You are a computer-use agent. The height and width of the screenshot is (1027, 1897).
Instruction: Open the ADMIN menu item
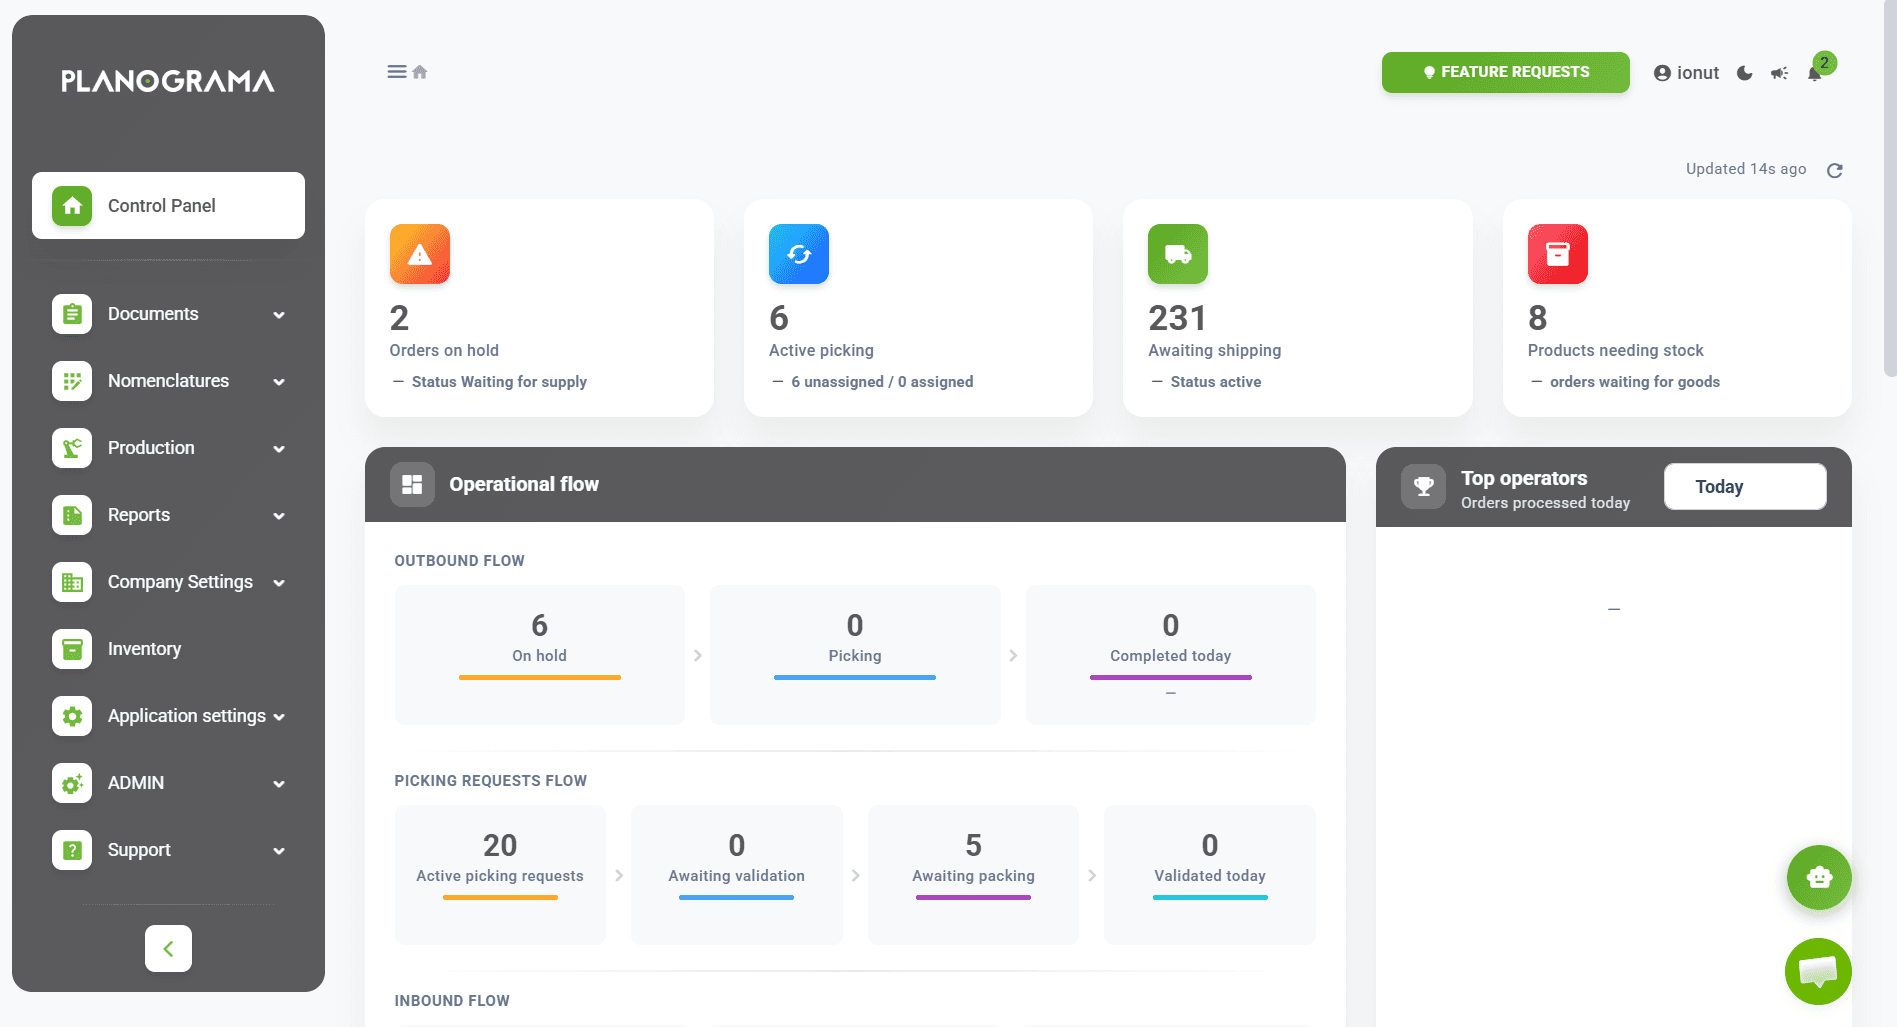(168, 783)
